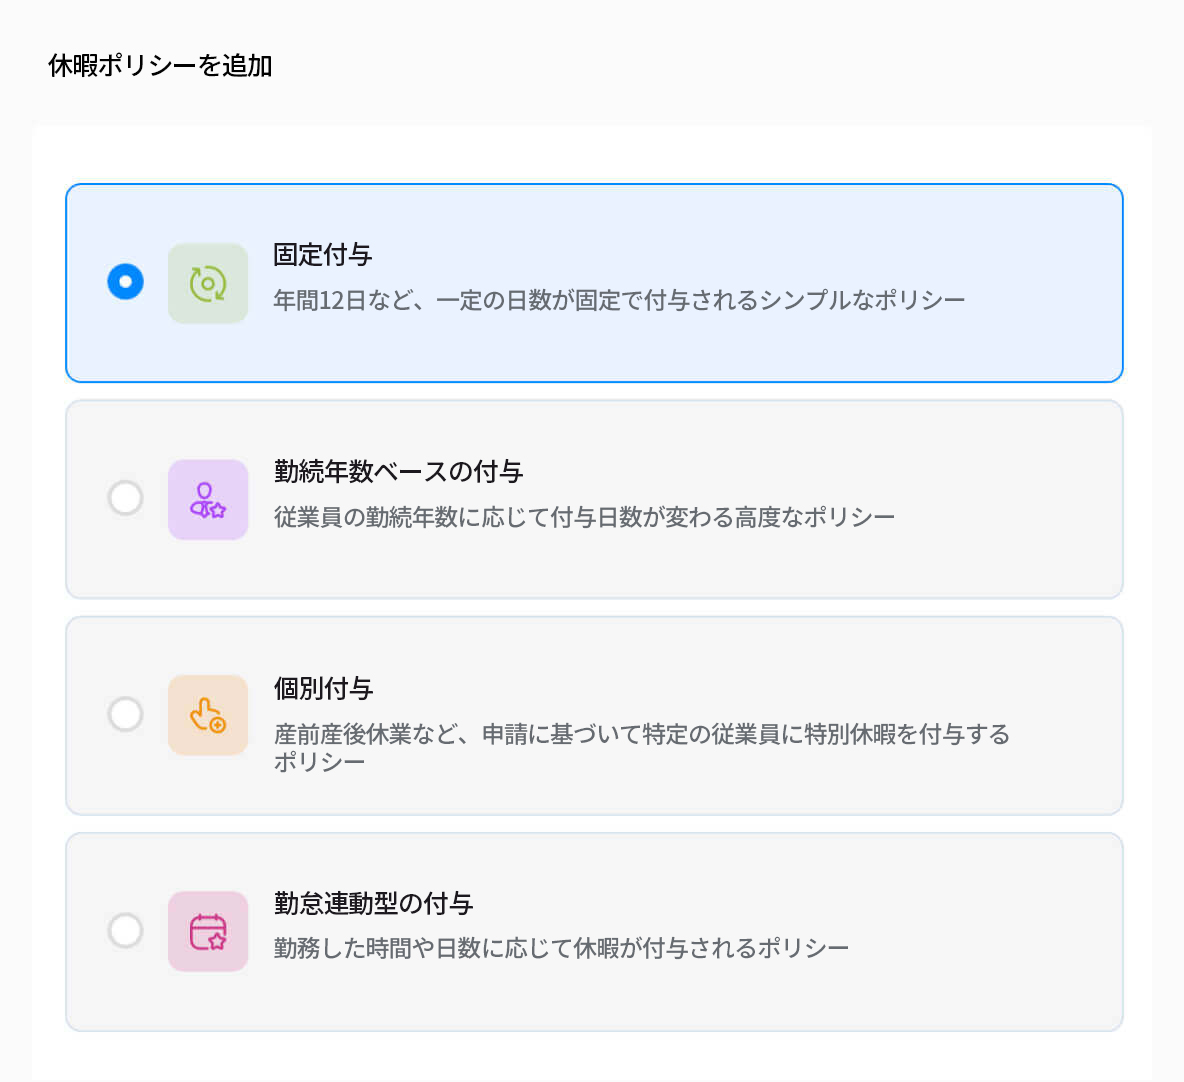Click the 個別付与 title text
The image size is (1184, 1082).
pyautogui.click(x=320, y=689)
